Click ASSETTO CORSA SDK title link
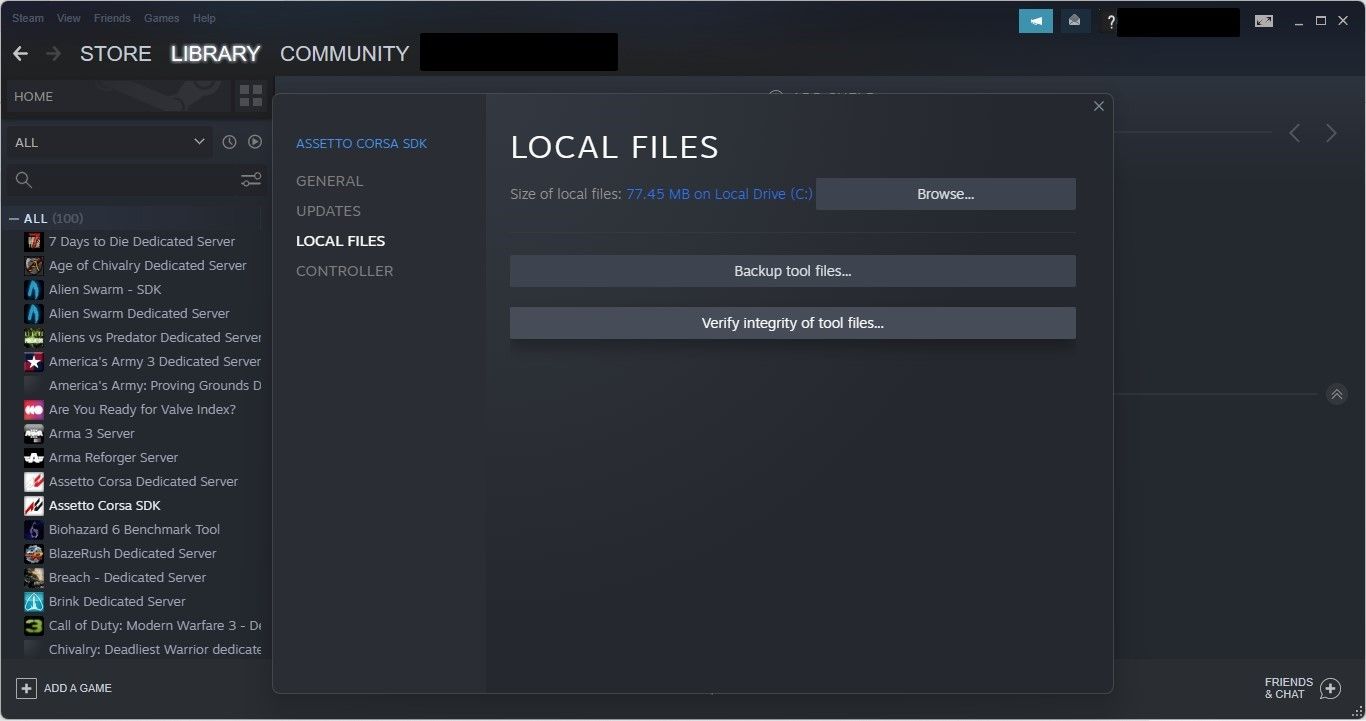The width and height of the screenshot is (1366, 721). click(x=362, y=144)
